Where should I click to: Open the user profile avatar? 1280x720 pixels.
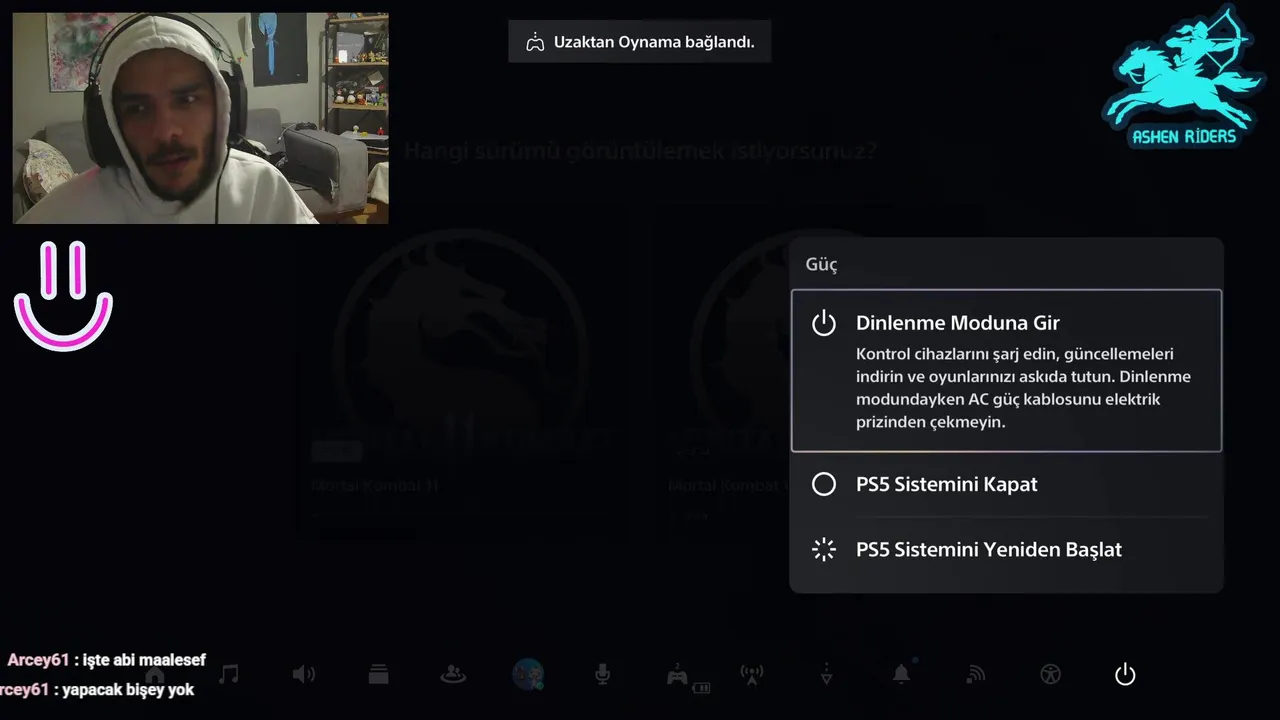[x=528, y=674]
